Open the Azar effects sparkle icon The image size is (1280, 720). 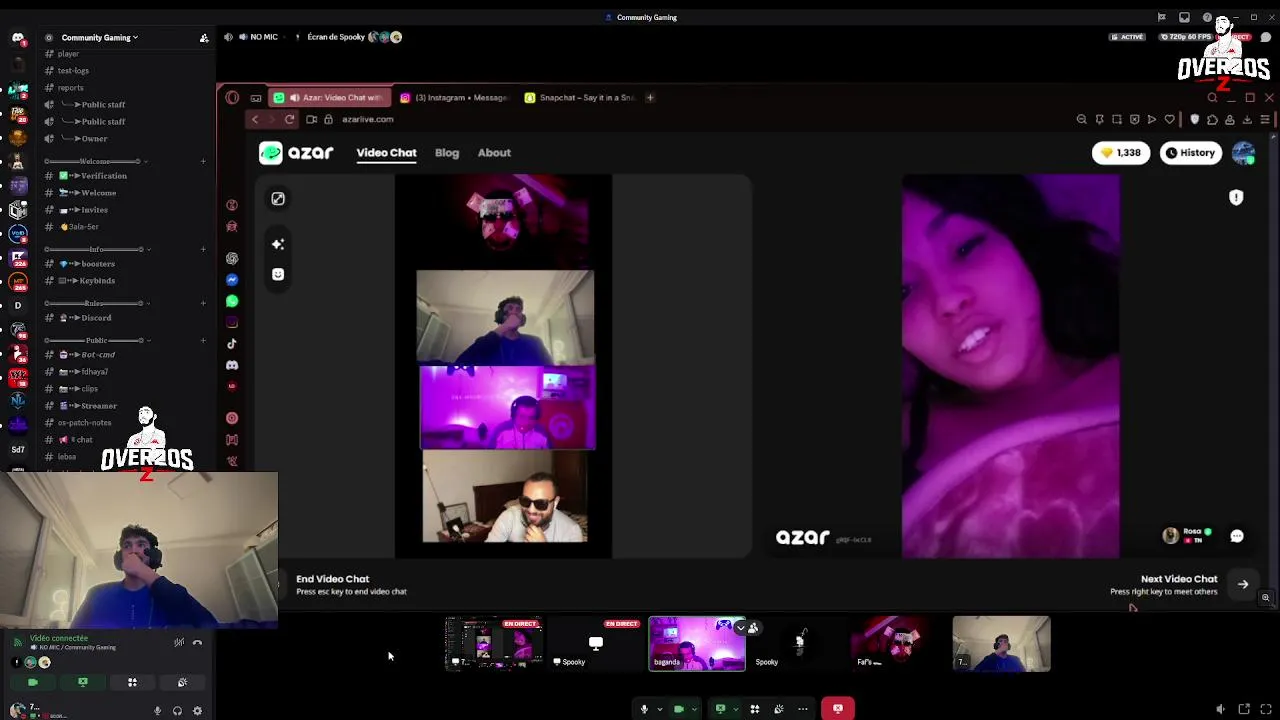pos(278,244)
